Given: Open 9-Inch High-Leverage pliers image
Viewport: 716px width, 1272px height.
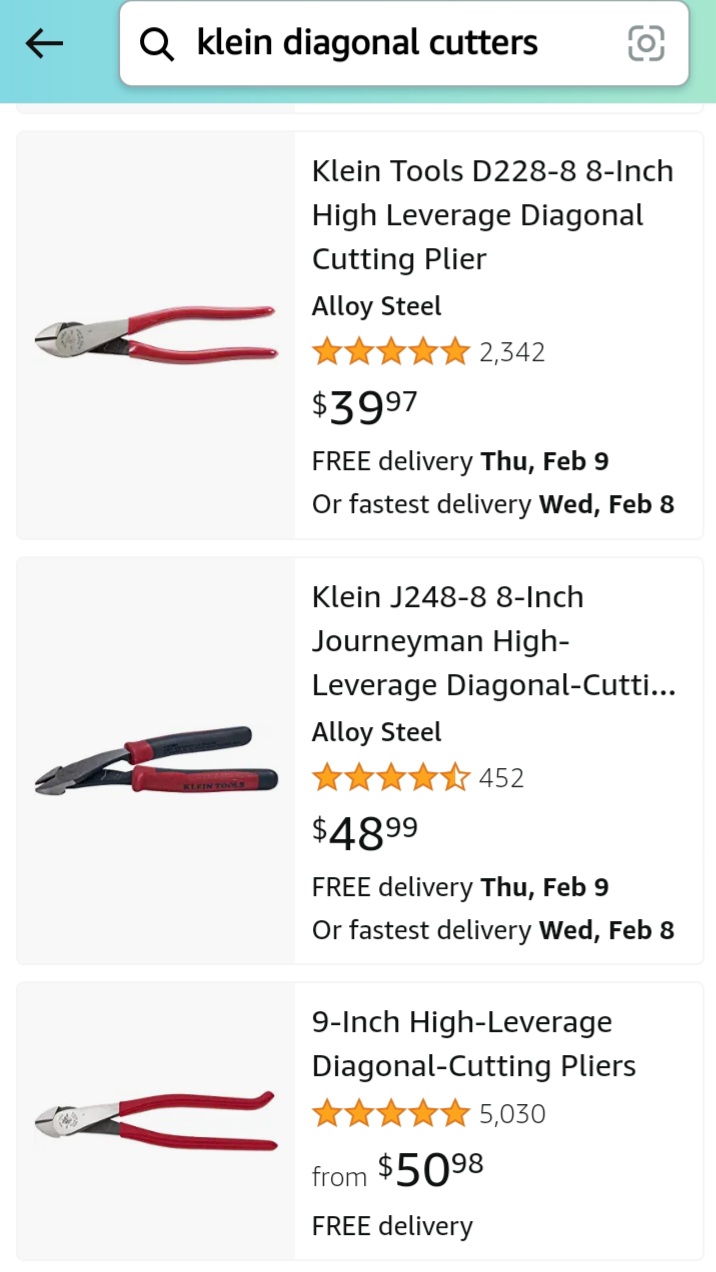Looking at the screenshot, I should tap(156, 1120).
